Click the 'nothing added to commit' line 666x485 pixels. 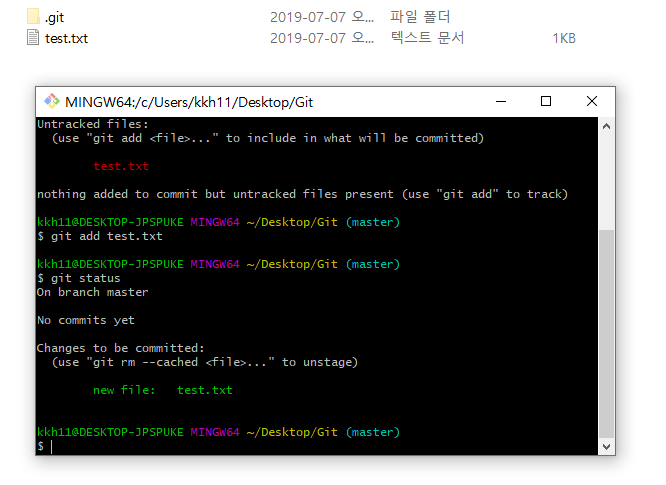pyautogui.click(x=302, y=194)
